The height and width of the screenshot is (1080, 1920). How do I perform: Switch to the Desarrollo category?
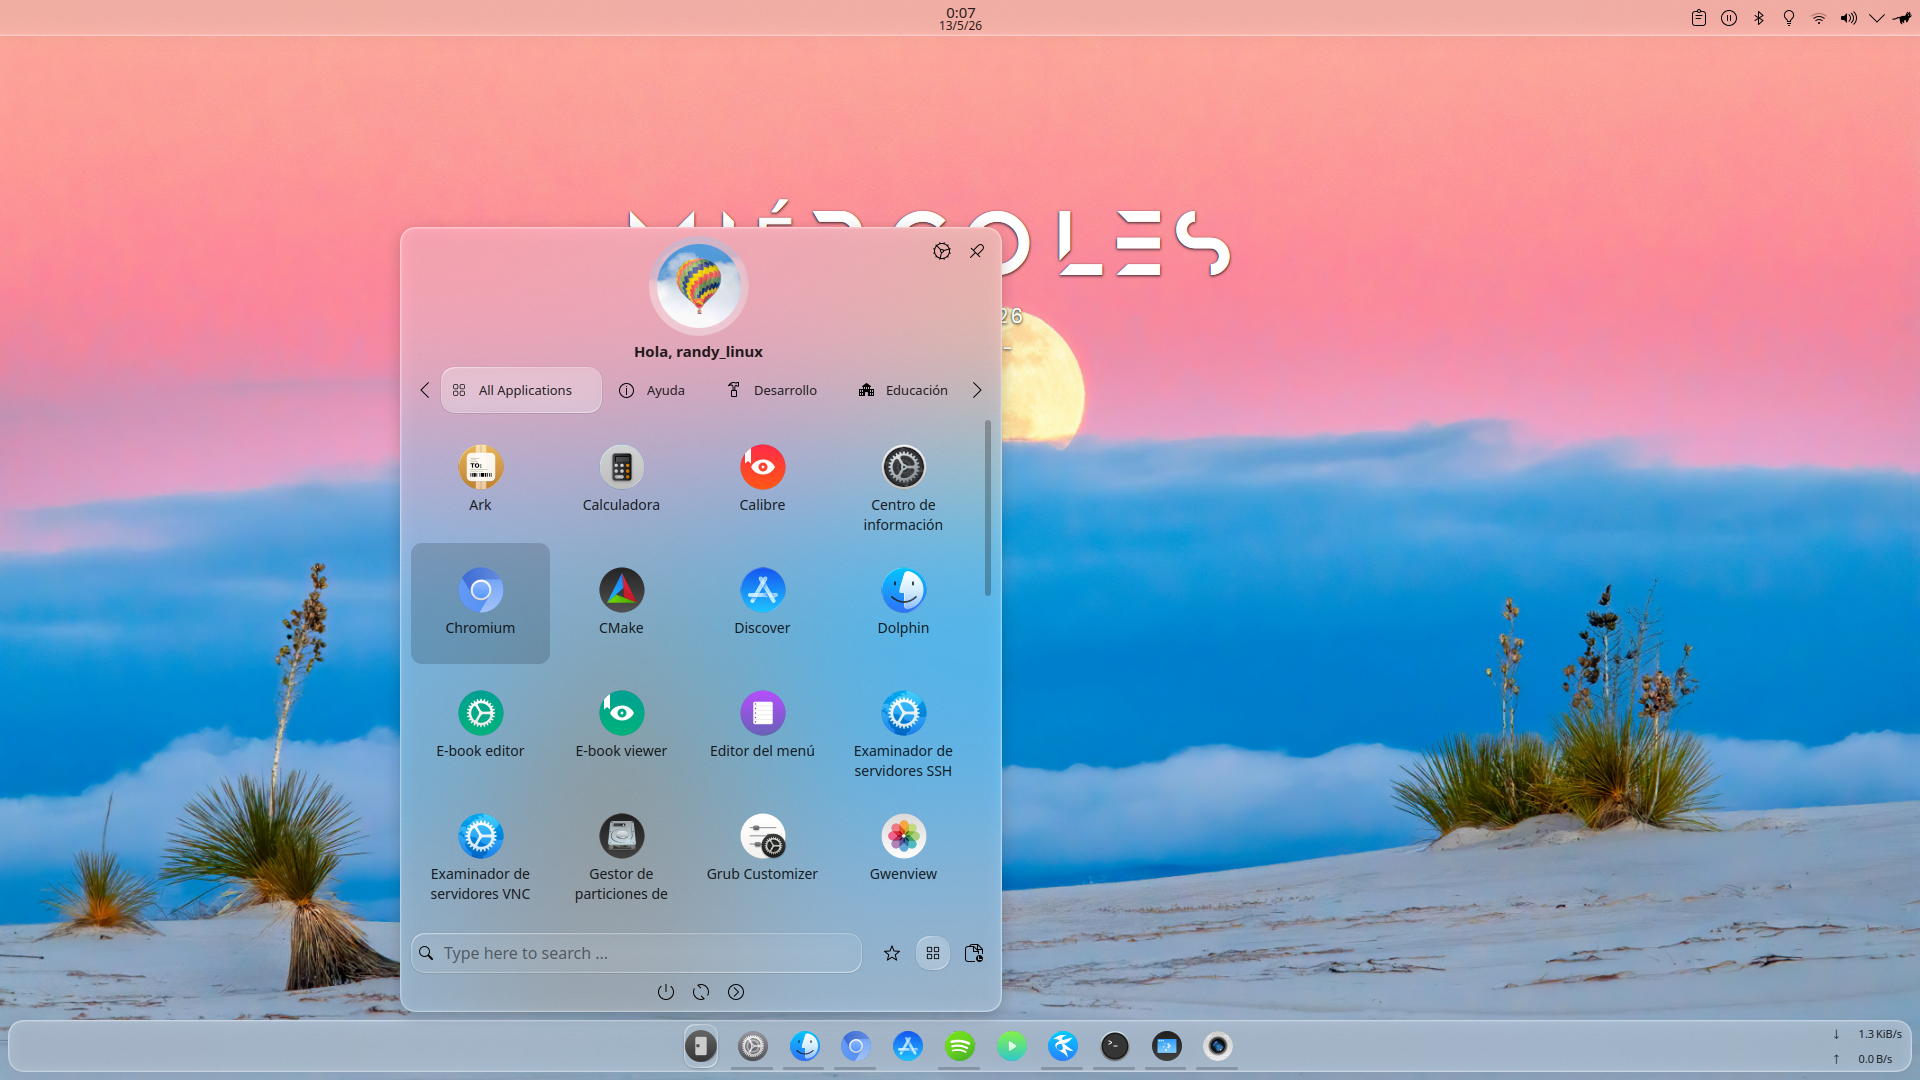click(772, 390)
